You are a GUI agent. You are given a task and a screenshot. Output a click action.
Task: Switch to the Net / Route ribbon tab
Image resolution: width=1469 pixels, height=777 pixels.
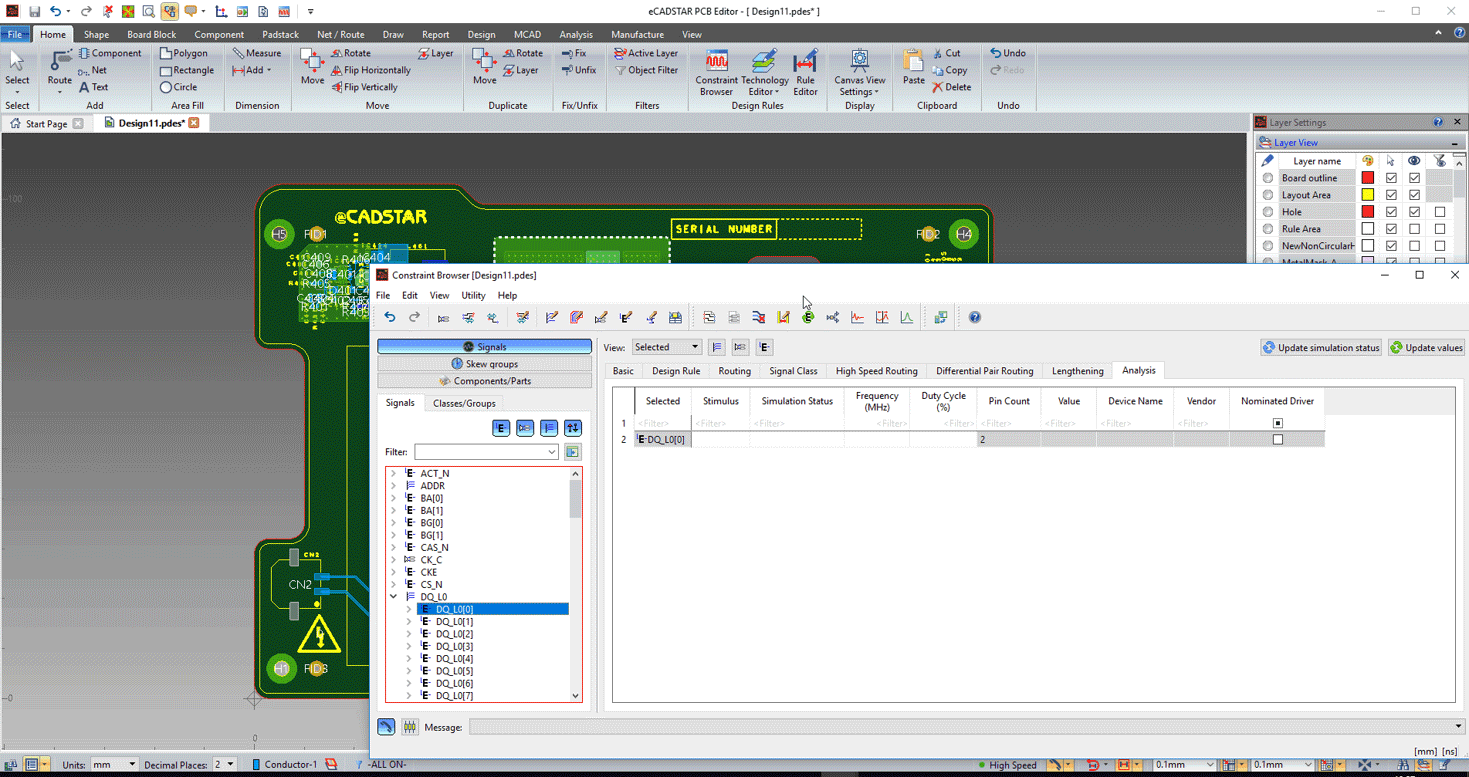pyautogui.click(x=340, y=34)
